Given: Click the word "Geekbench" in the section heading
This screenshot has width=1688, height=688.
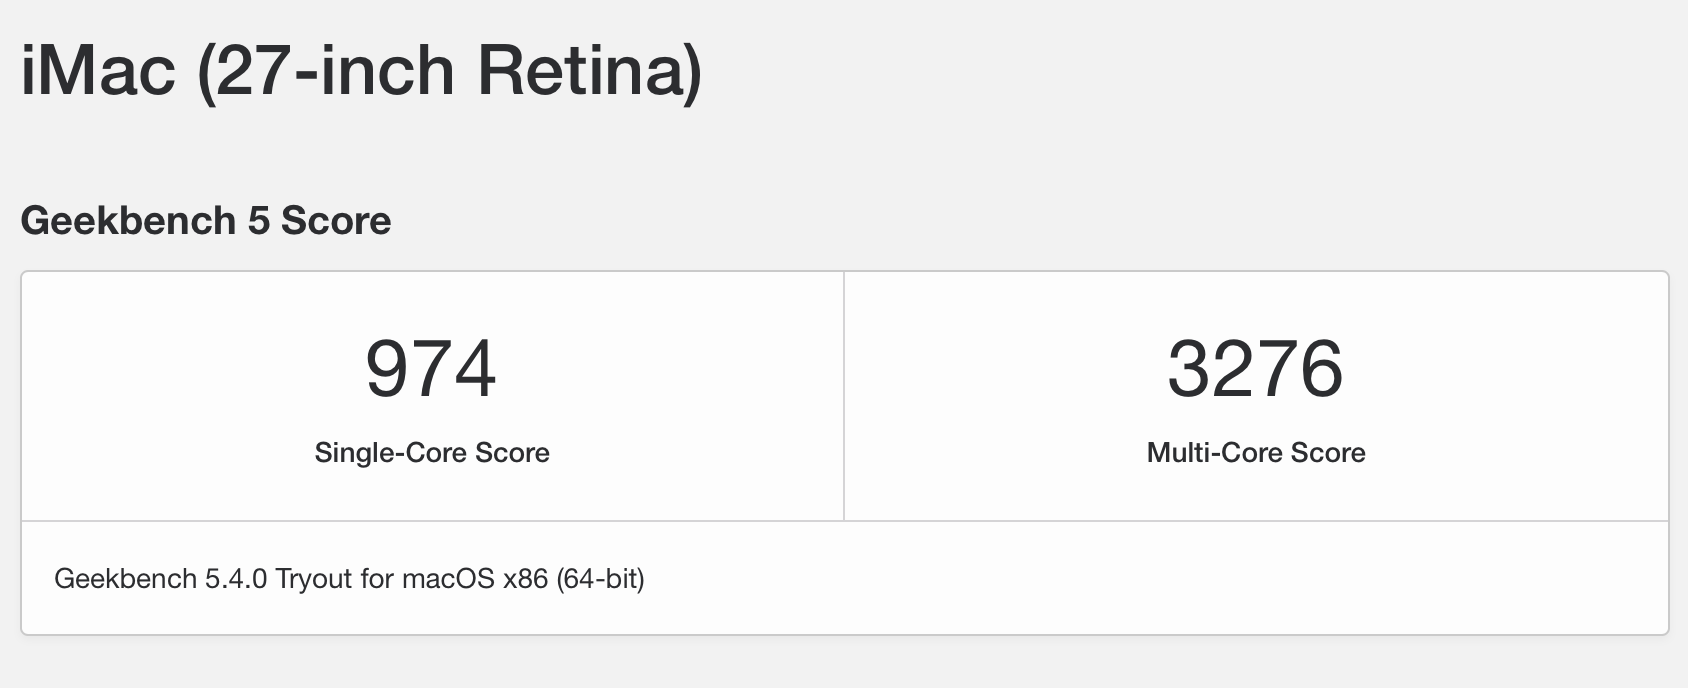Looking at the screenshot, I should pyautogui.click(x=127, y=221).
